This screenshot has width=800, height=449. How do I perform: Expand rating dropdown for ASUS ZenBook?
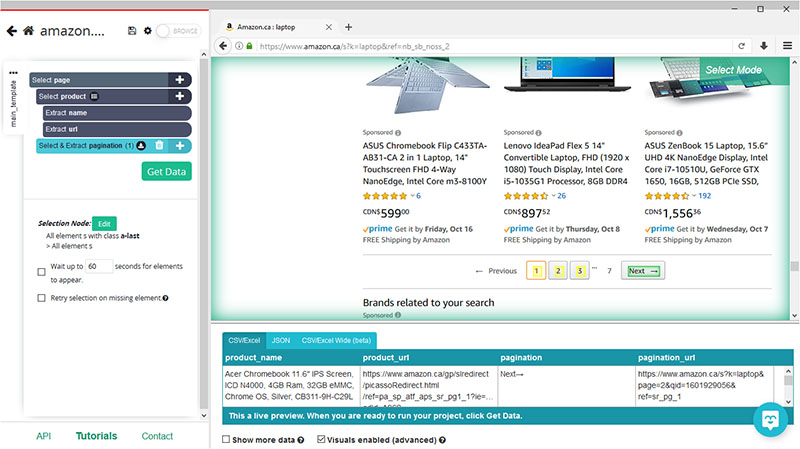click(x=694, y=196)
